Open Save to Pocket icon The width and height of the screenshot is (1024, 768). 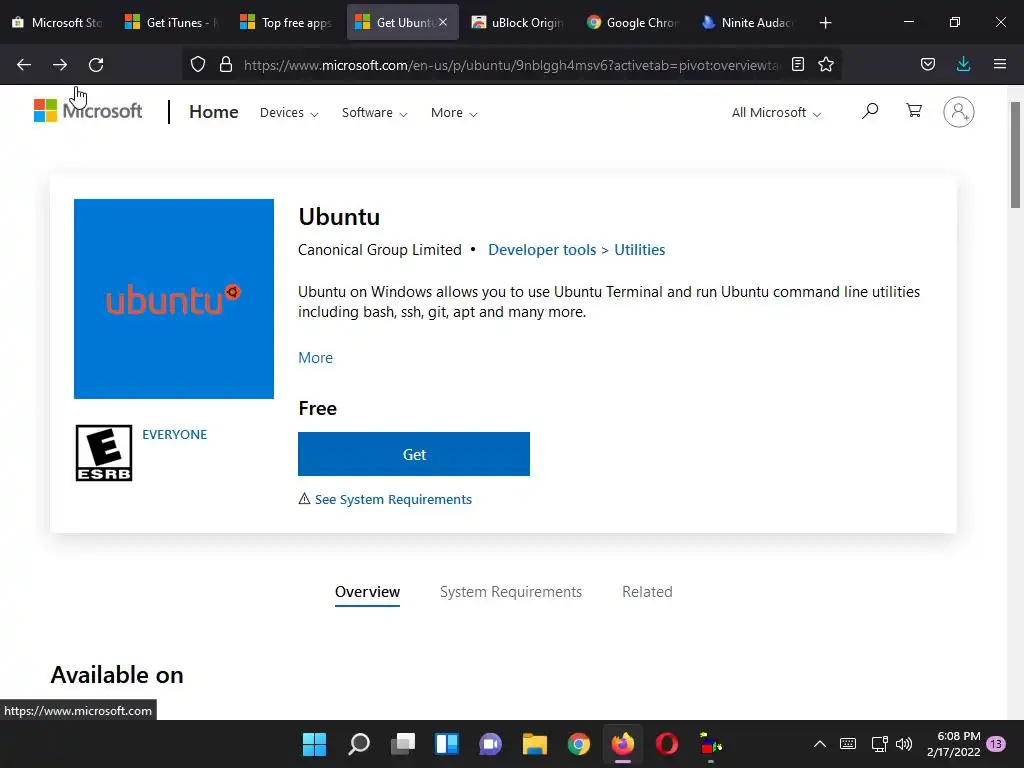tap(928, 64)
